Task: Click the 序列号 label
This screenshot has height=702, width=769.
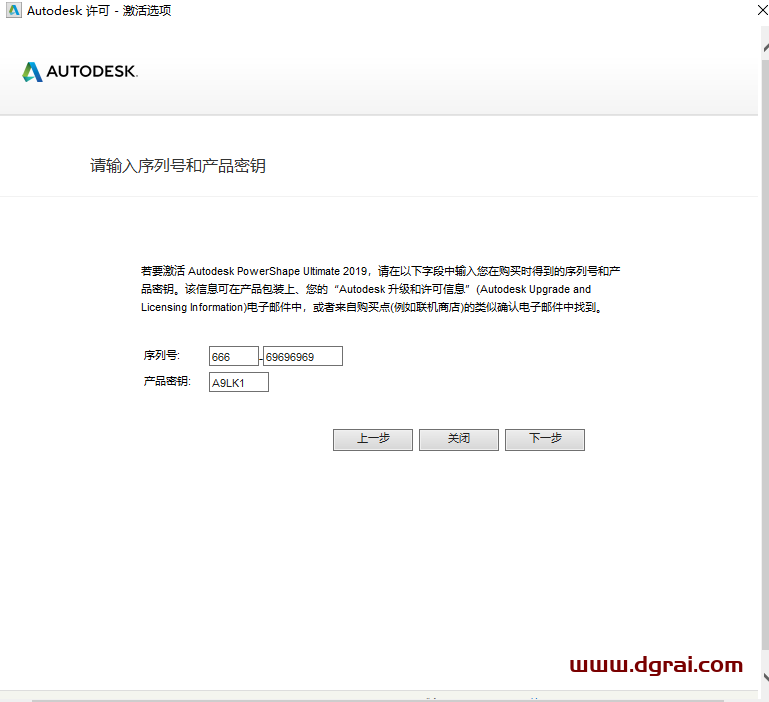Action: 161,355
